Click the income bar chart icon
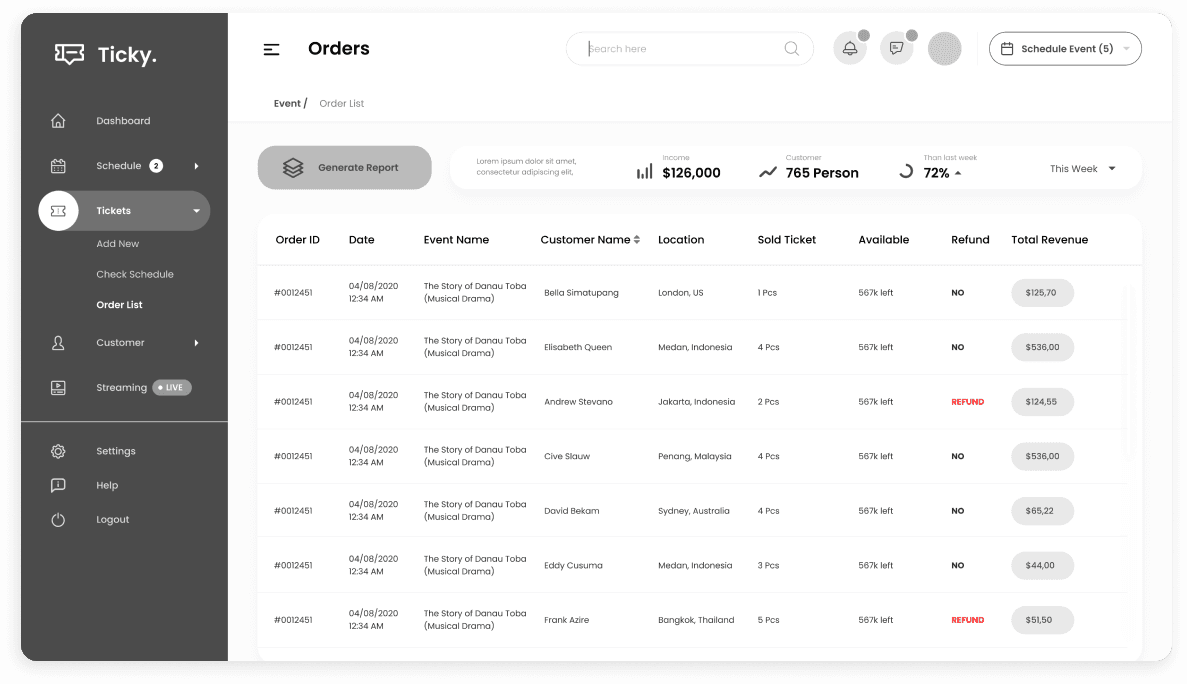 point(644,171)
